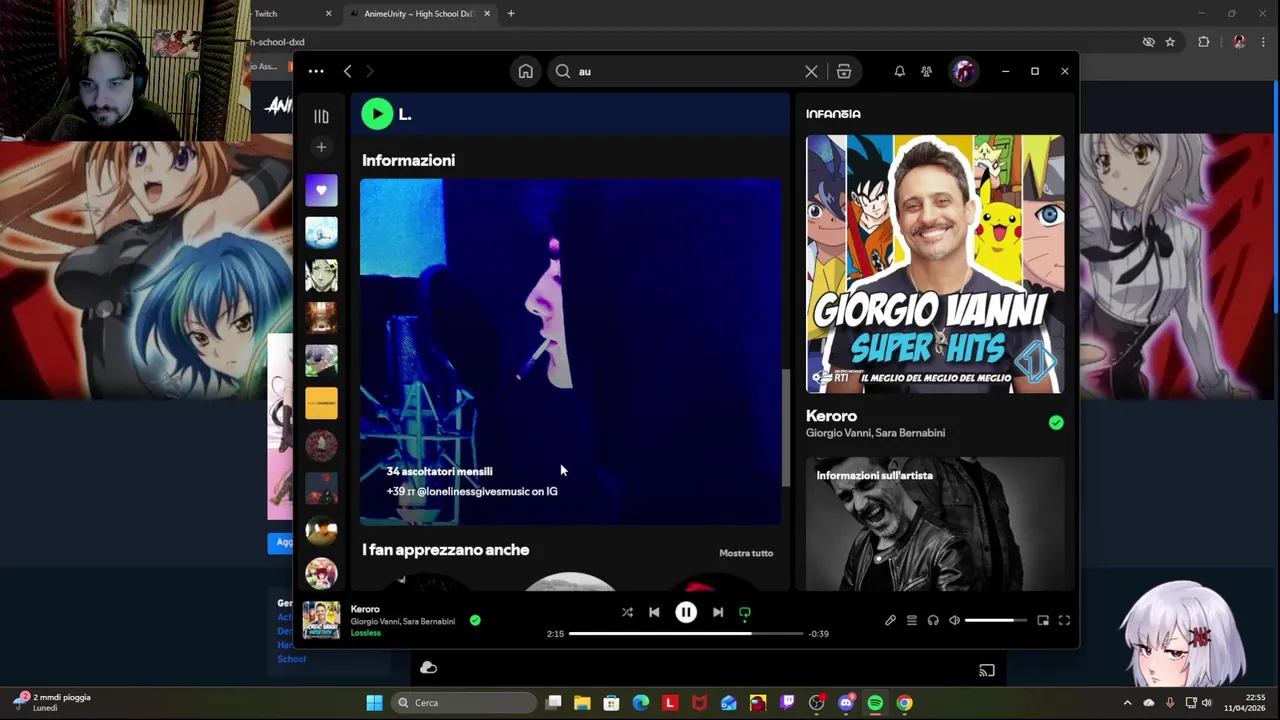
Task: Open artist Informazioni image card
Action: [x=570, y=351]
